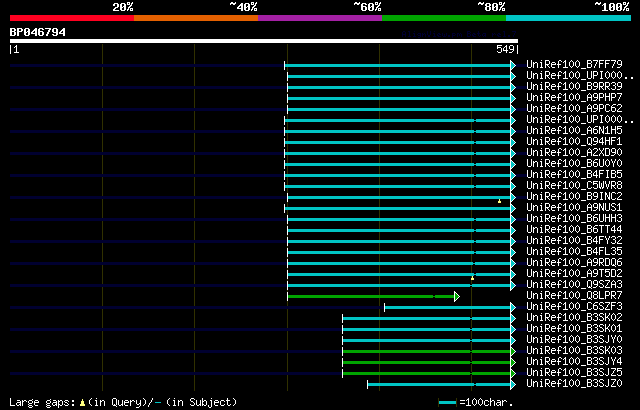Click the green alignment bar of B3SJZ5
The width and height of the screenshot is (640, 410).
pos(427,373)
